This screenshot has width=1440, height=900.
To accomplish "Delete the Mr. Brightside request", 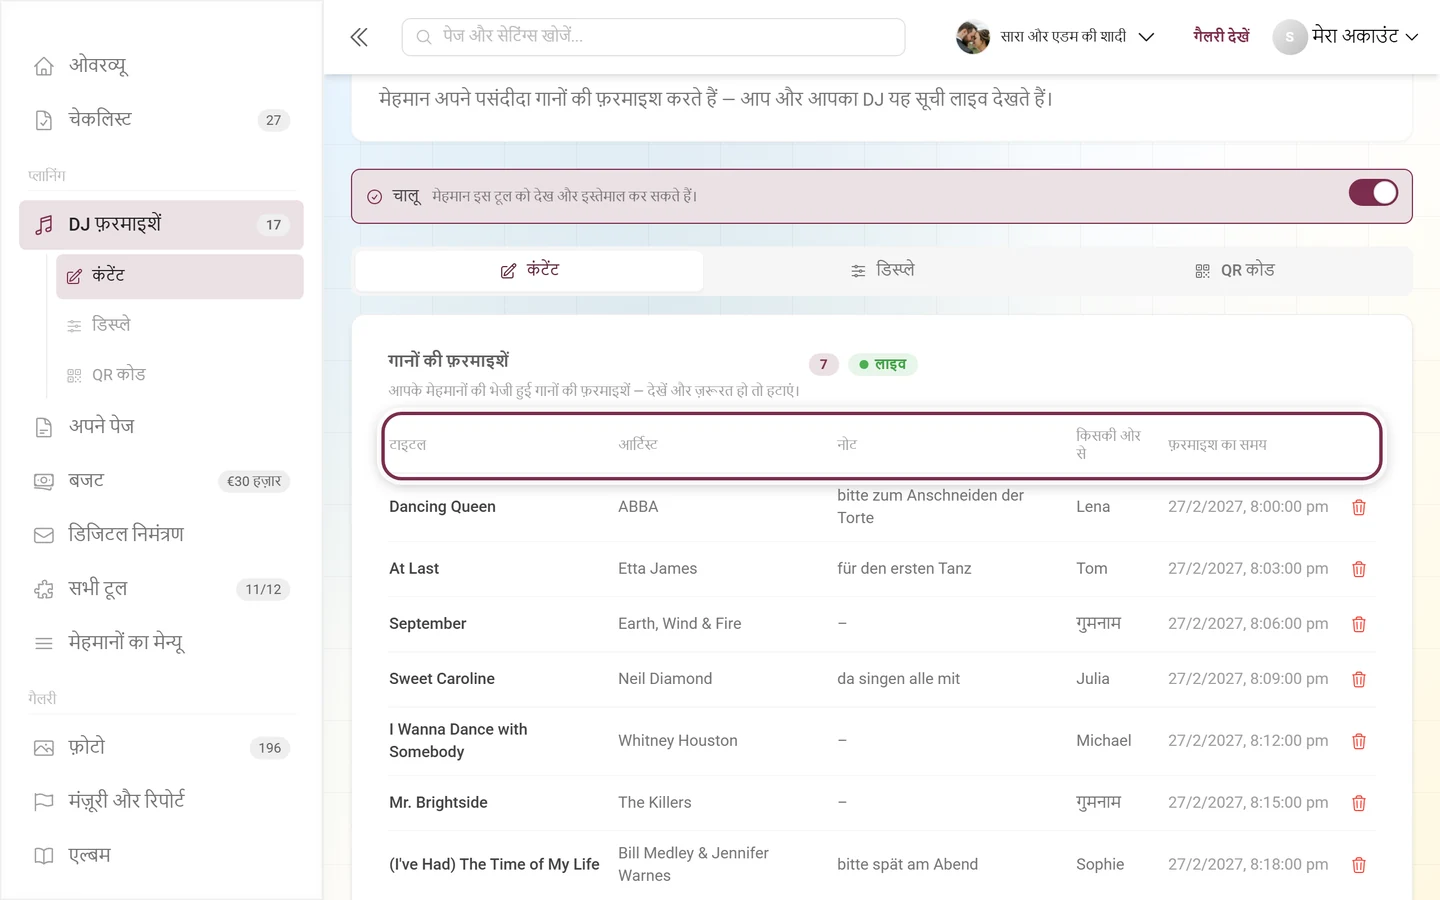I will [1359, 803].
